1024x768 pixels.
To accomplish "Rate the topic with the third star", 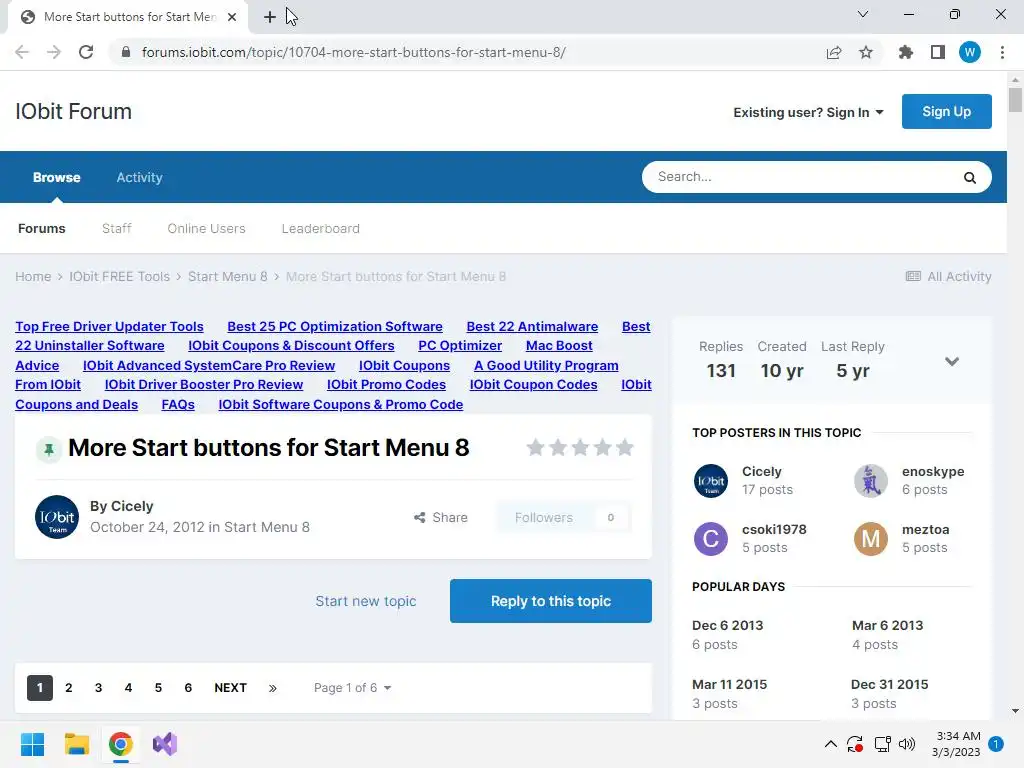I will tap(580, 447).
